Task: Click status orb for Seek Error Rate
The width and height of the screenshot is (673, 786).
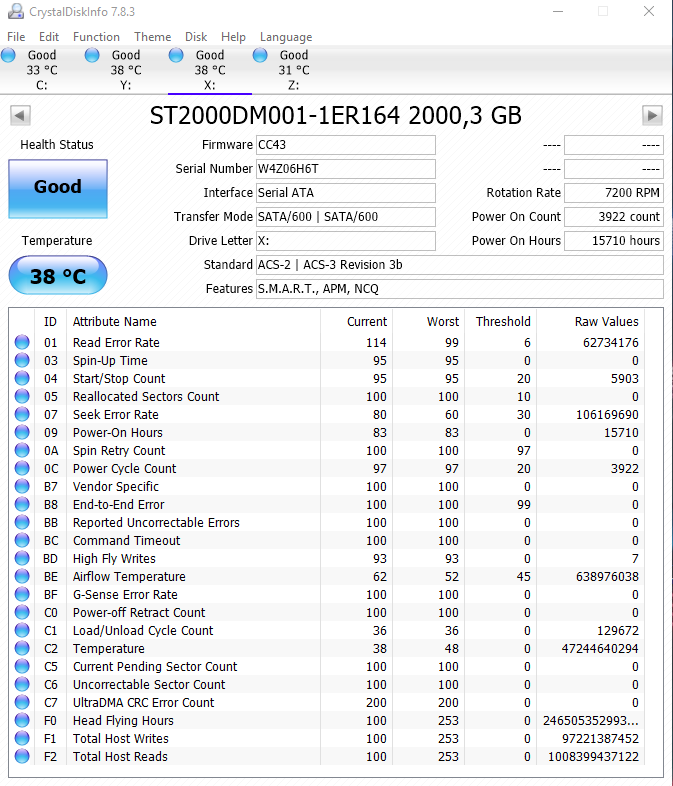Action: coord(22,414)
